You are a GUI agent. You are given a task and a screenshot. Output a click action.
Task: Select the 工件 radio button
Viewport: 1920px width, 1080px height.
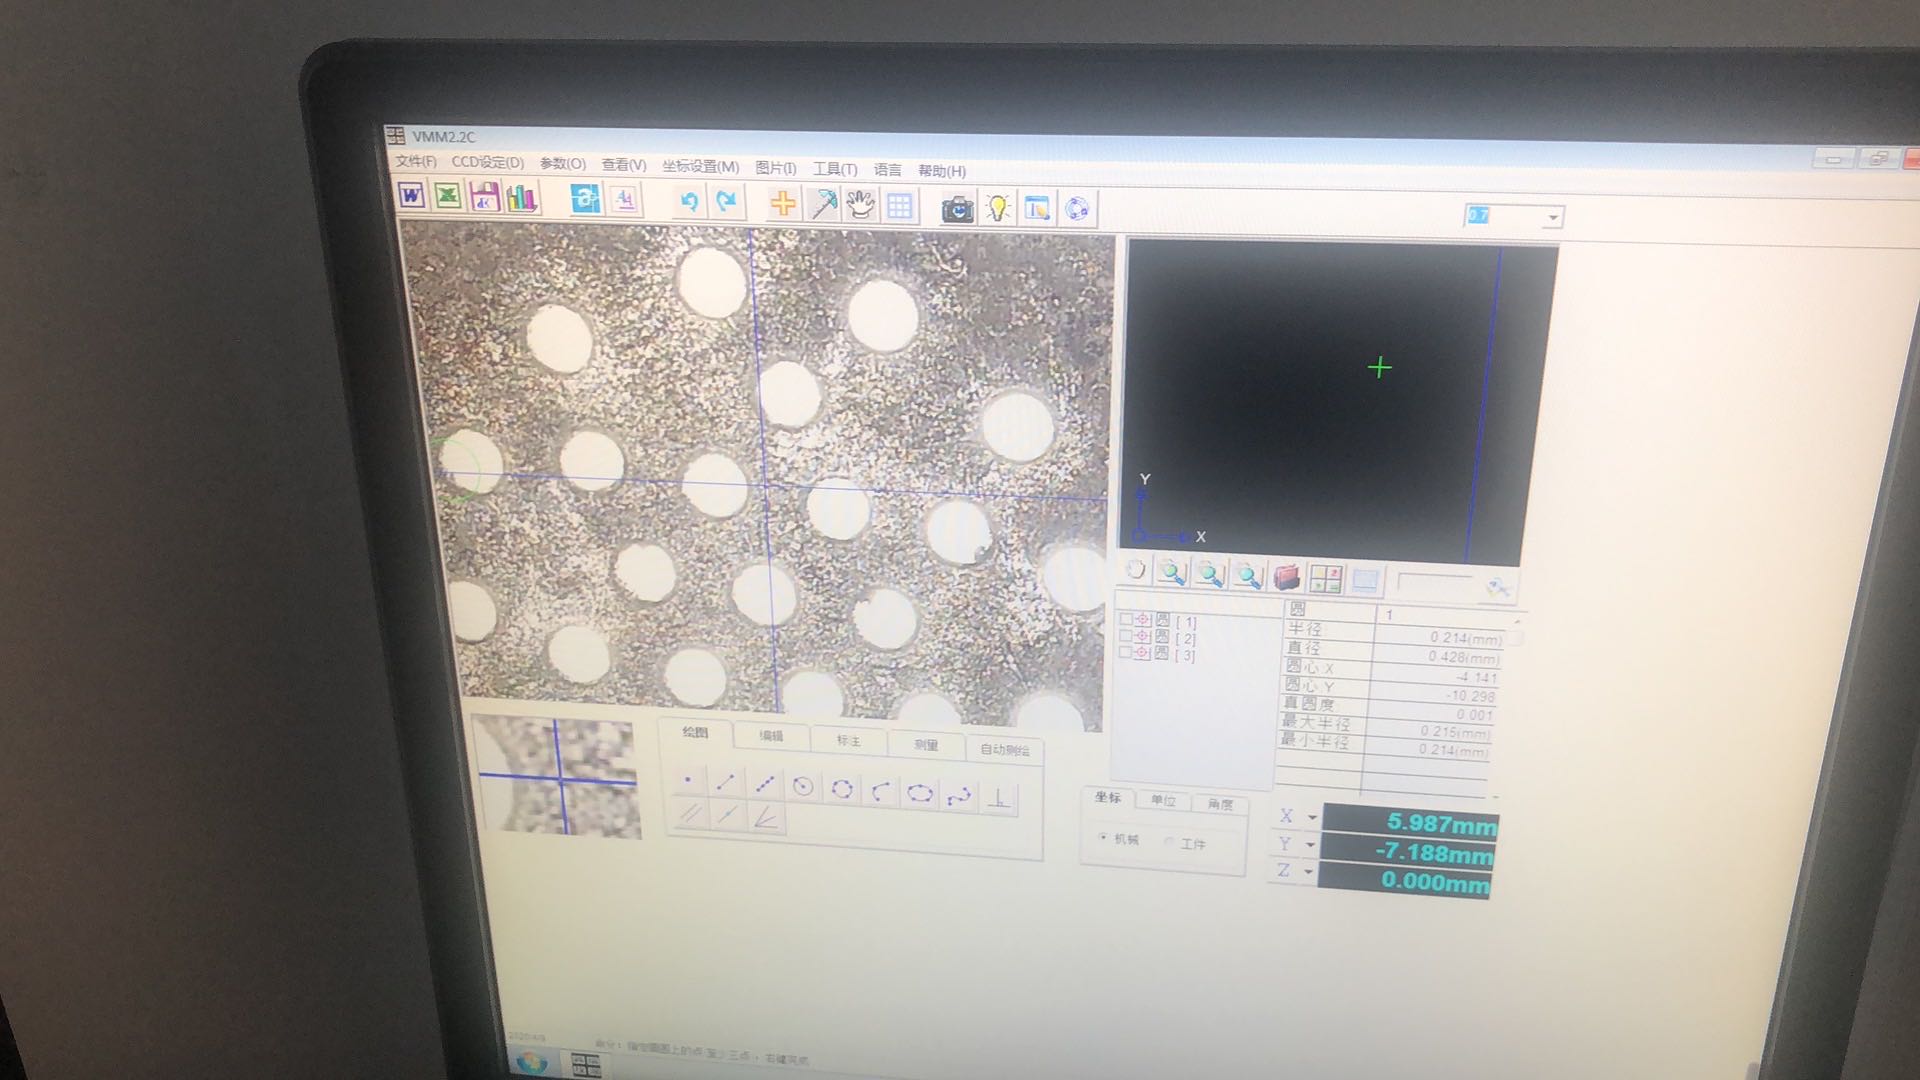tap(1169, 842)
